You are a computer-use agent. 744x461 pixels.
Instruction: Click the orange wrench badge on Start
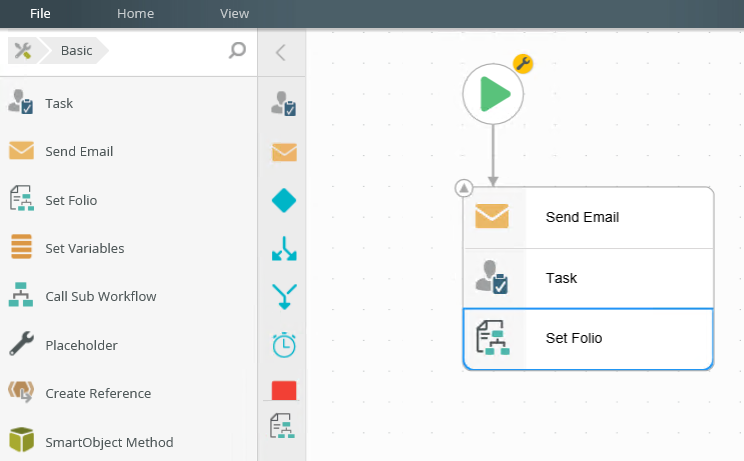(x=523, y=64)
